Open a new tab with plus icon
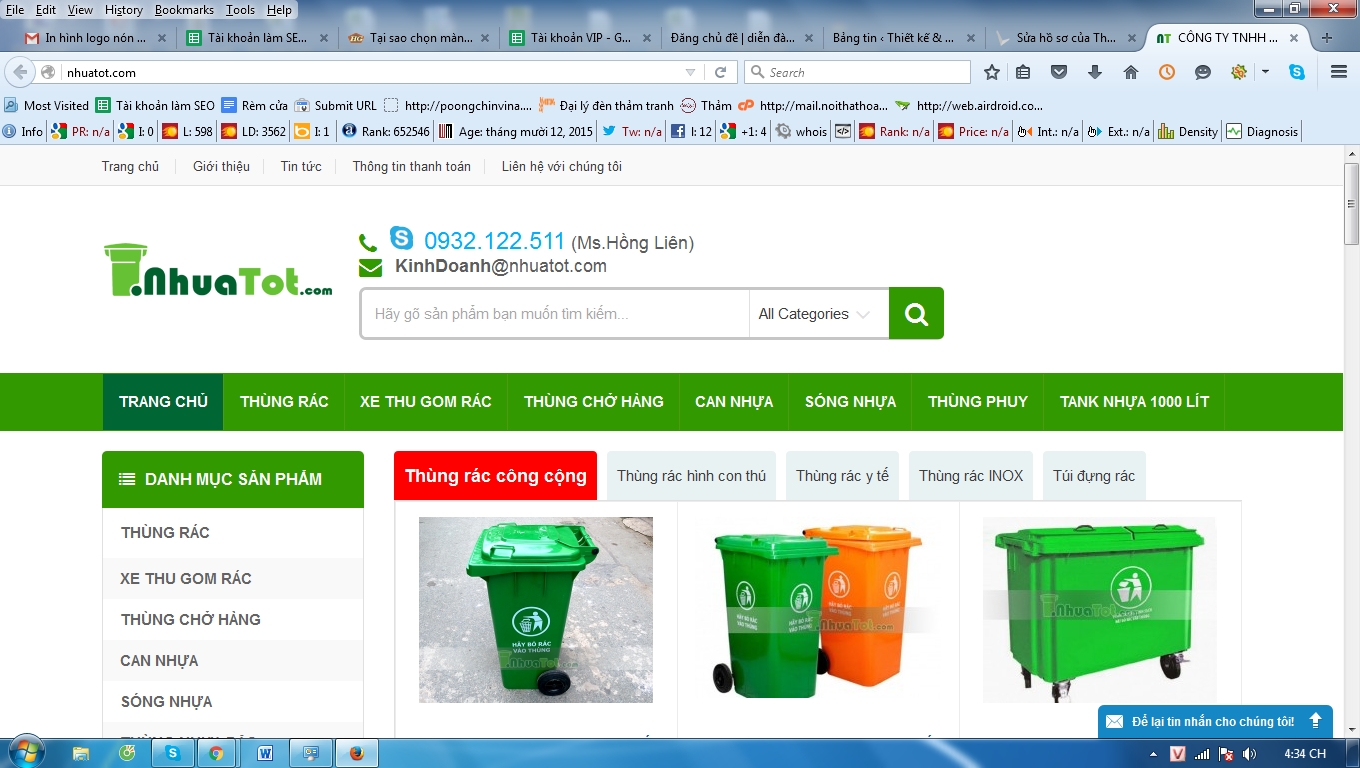 (1327, 38)
